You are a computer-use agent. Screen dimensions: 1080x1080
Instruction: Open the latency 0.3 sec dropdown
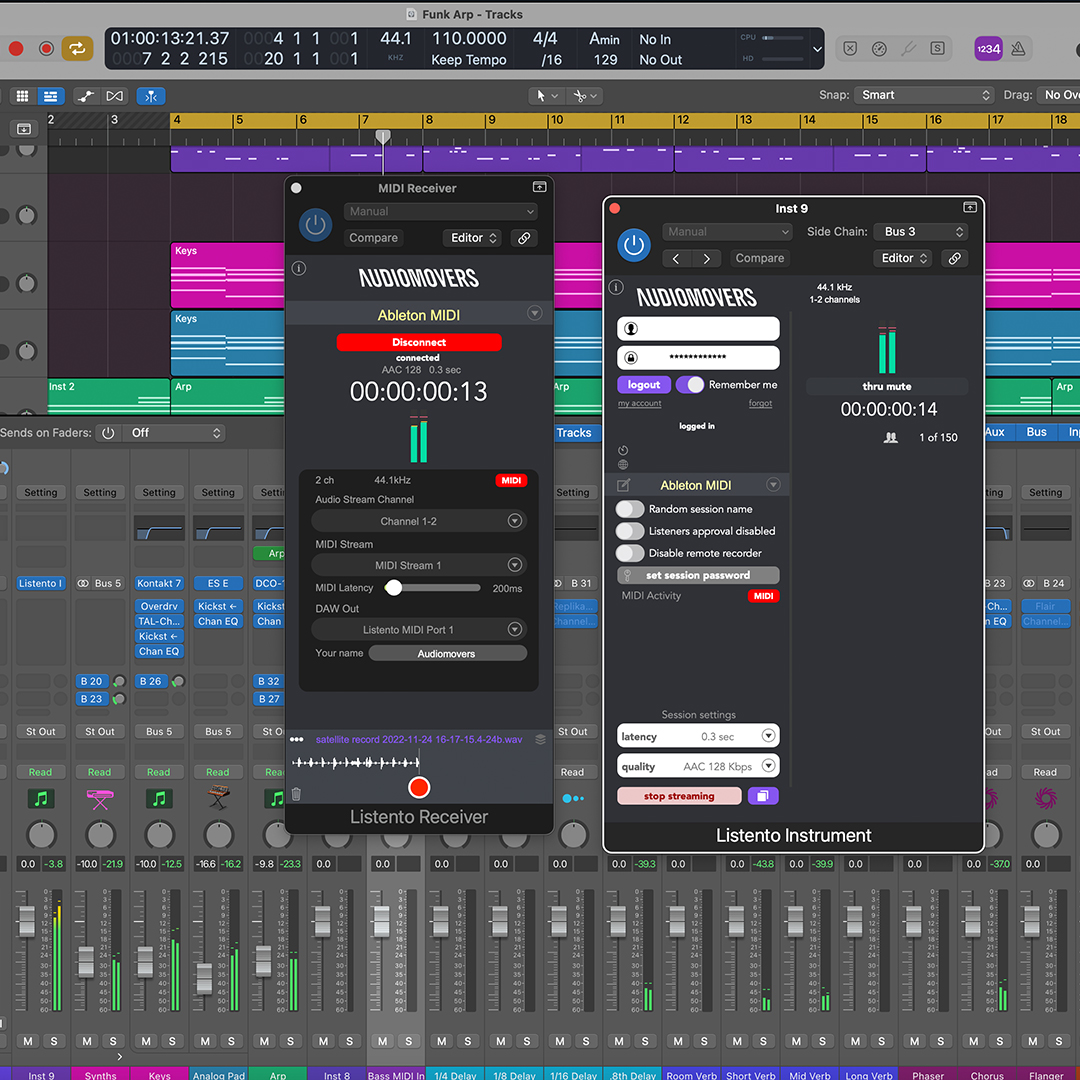tap(698, 736)
